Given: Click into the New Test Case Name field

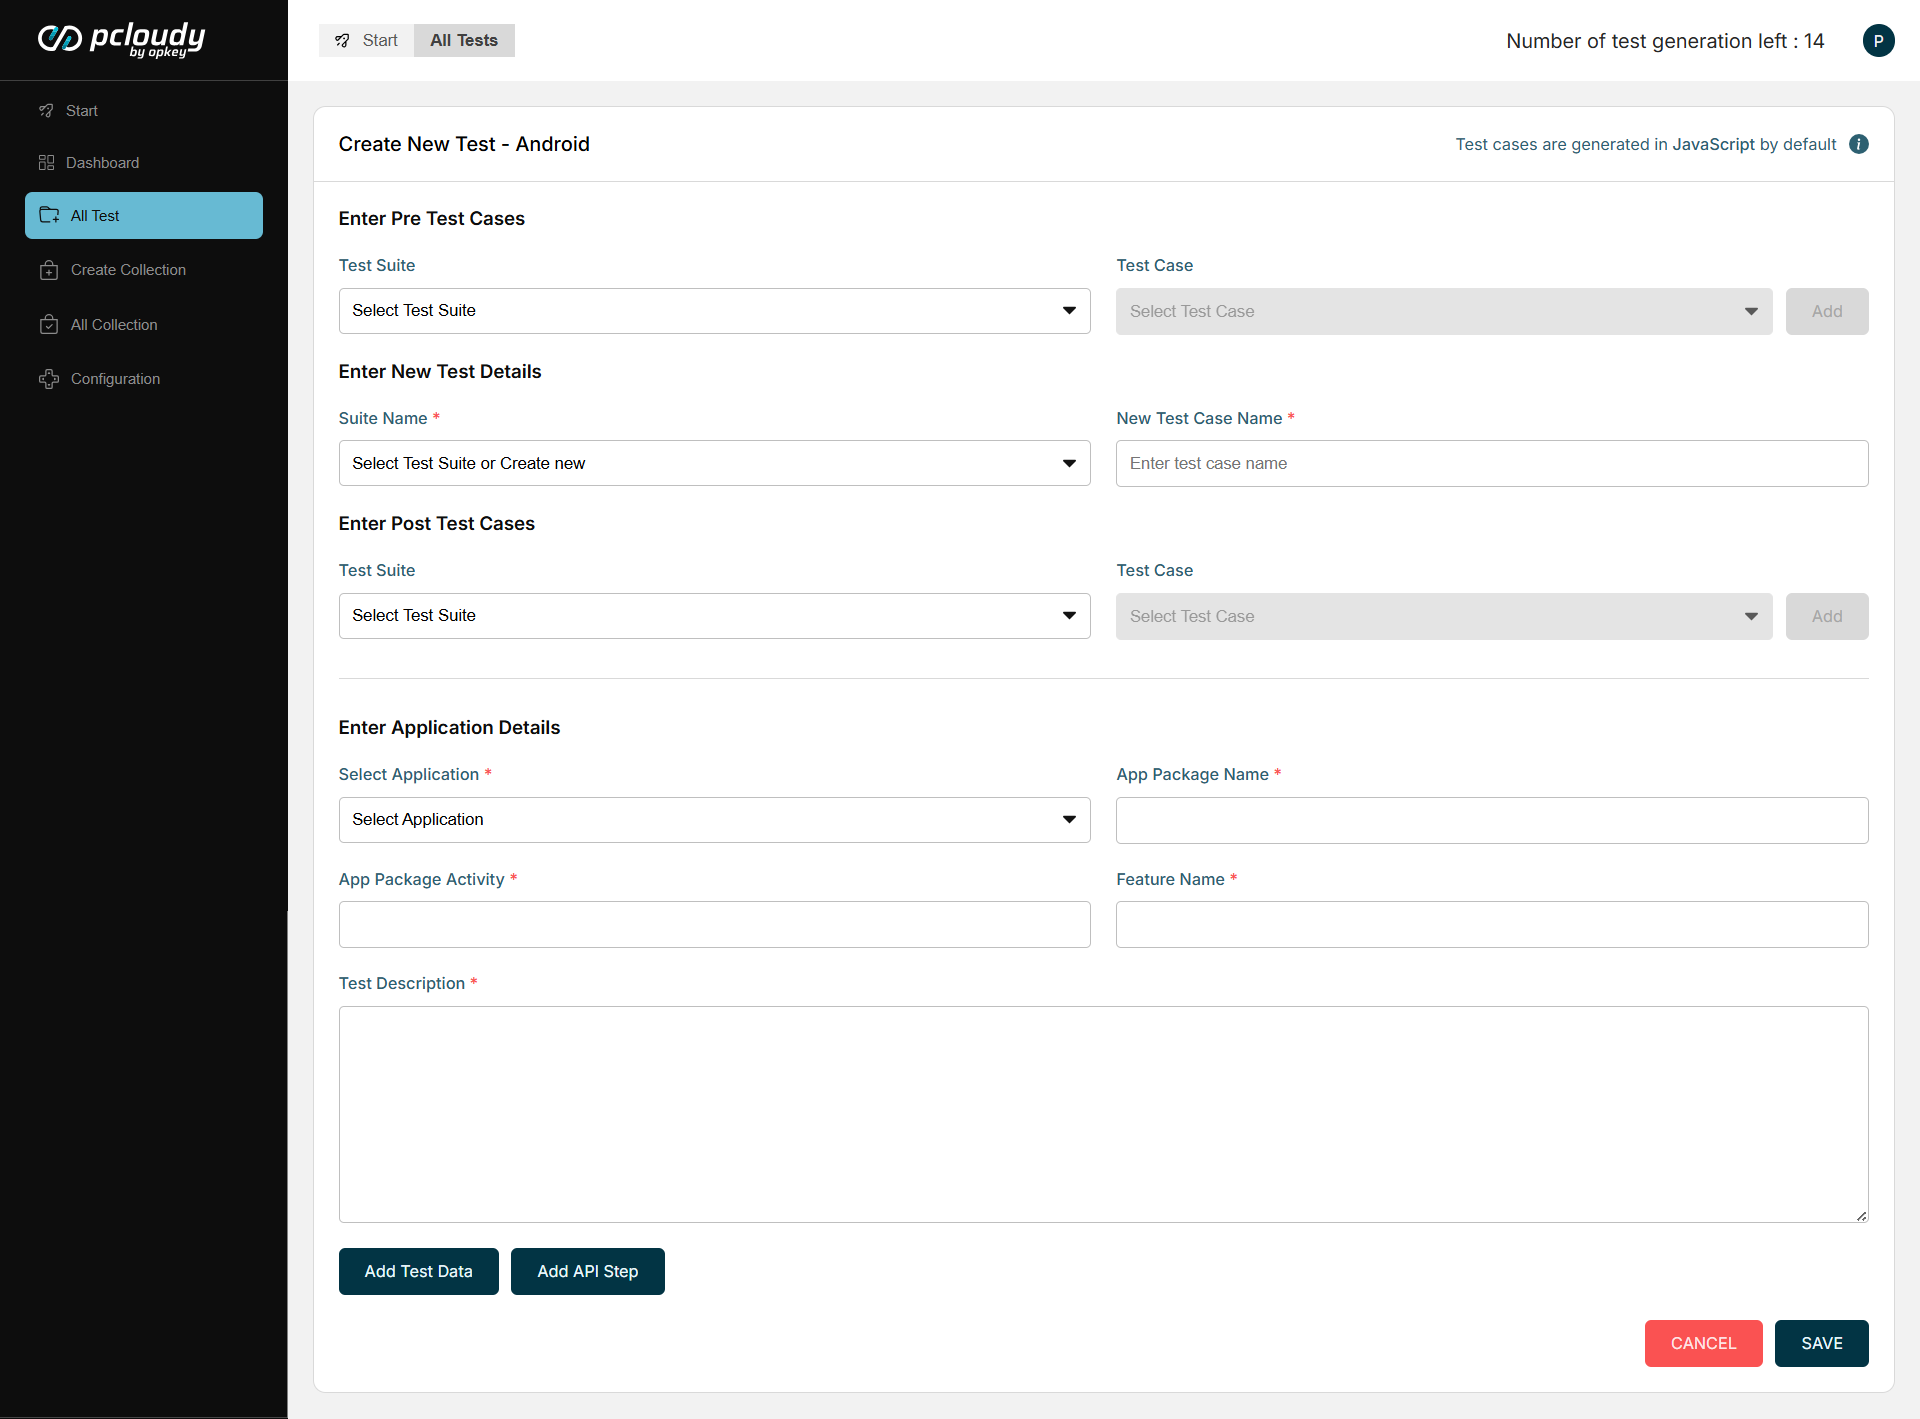Looking at the screenshot, I should pyautogui.click(x=1491, y=464).
